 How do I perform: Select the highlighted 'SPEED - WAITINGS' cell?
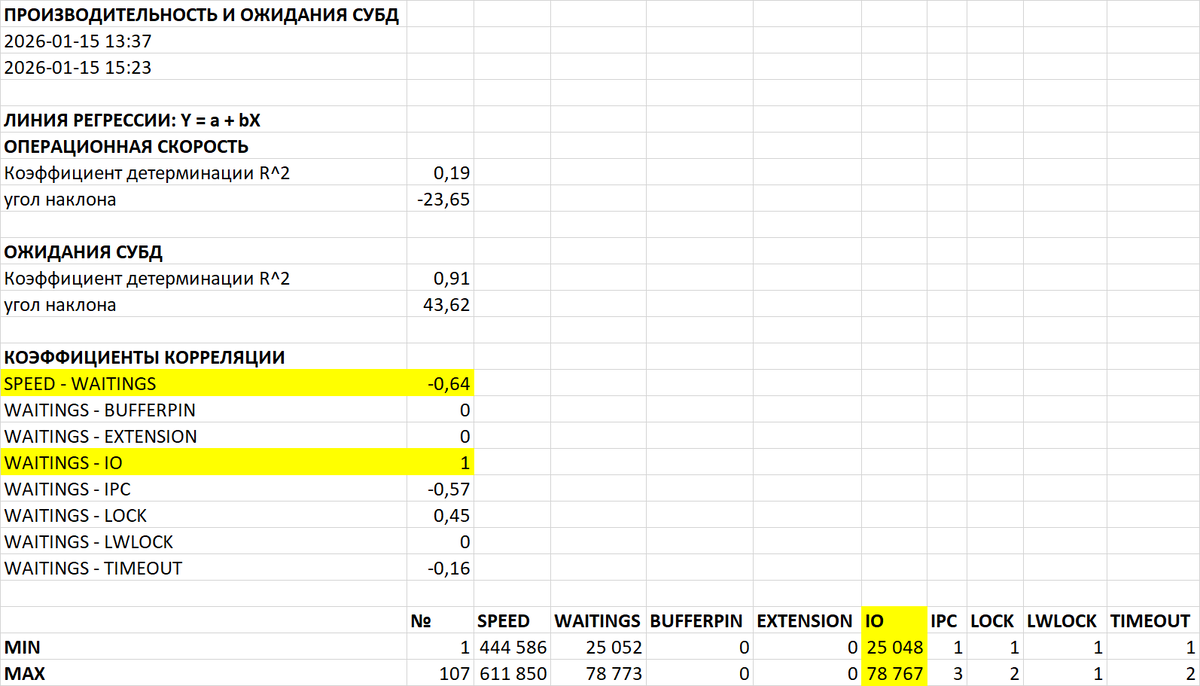pos(203,384)
